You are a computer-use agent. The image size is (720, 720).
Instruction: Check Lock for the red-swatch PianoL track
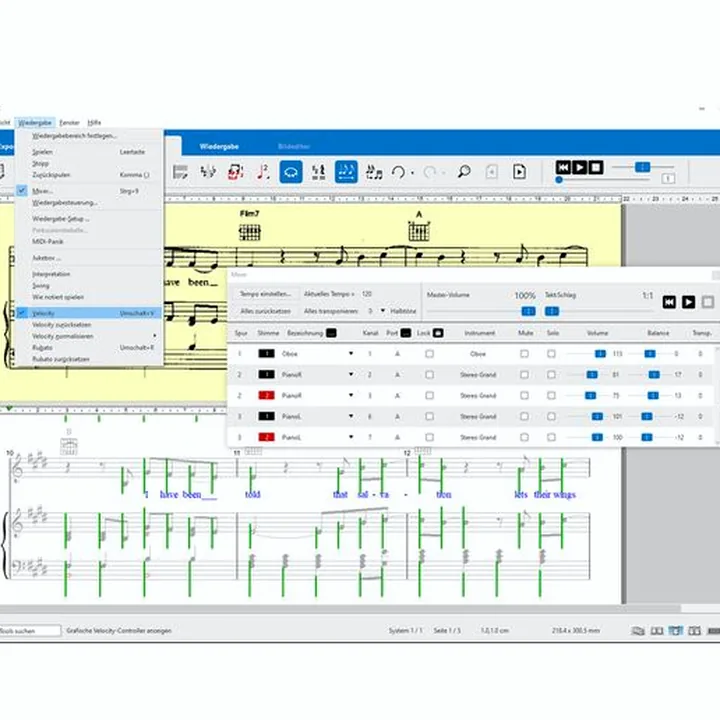pos(429,437)
